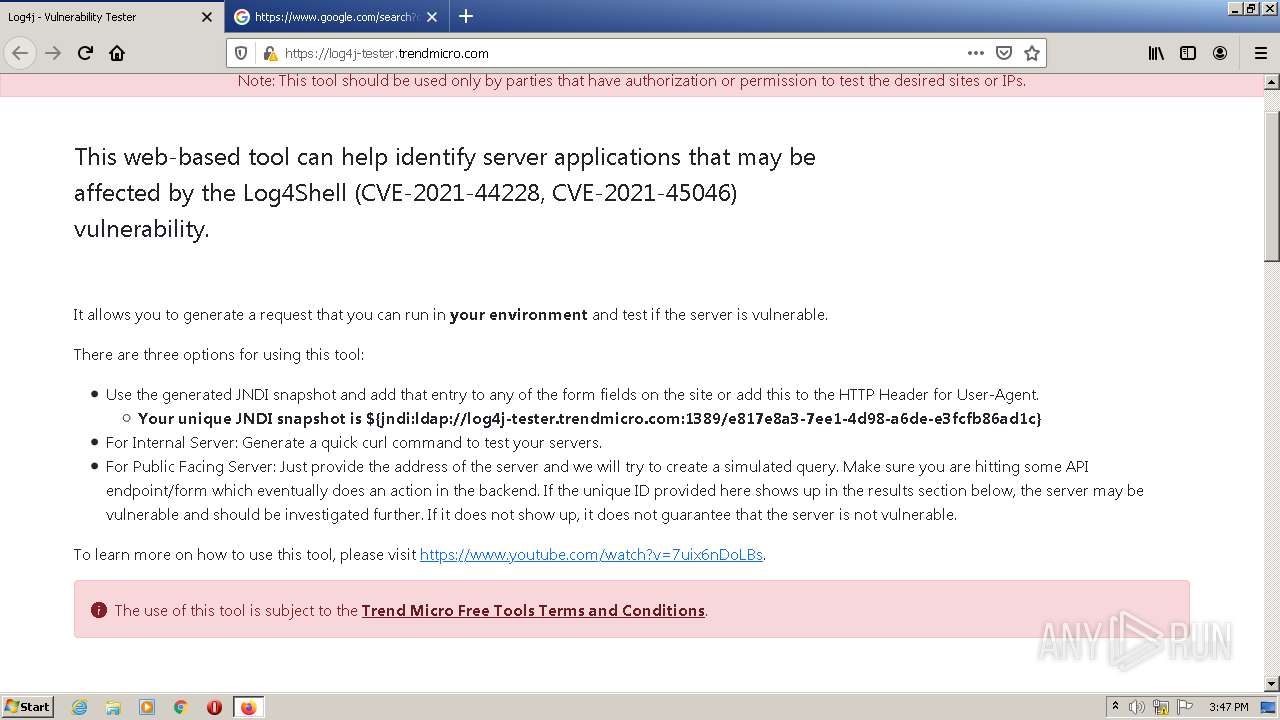
Task: Open the YouTube tutorial link
Action: point(591,555)
